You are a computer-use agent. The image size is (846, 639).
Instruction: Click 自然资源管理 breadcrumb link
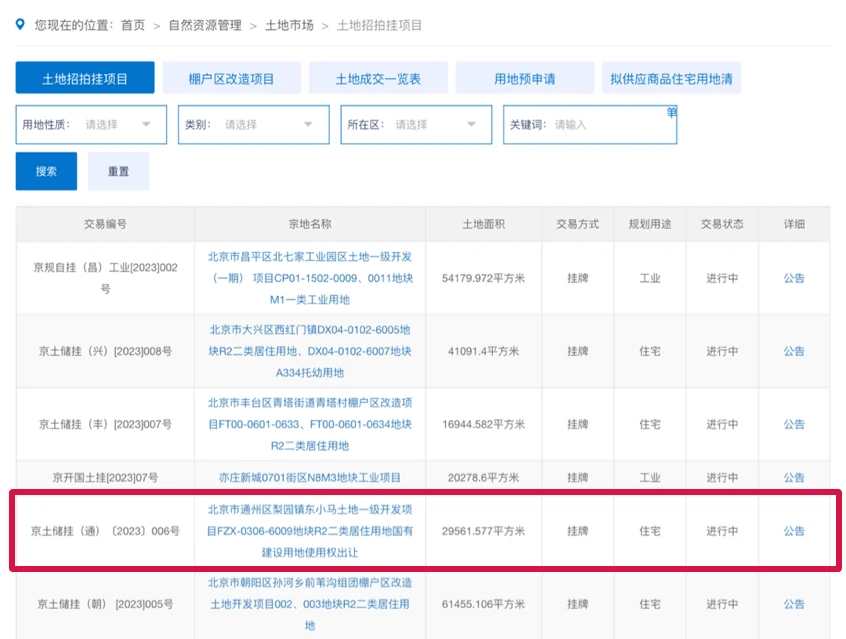click(205, 25)
